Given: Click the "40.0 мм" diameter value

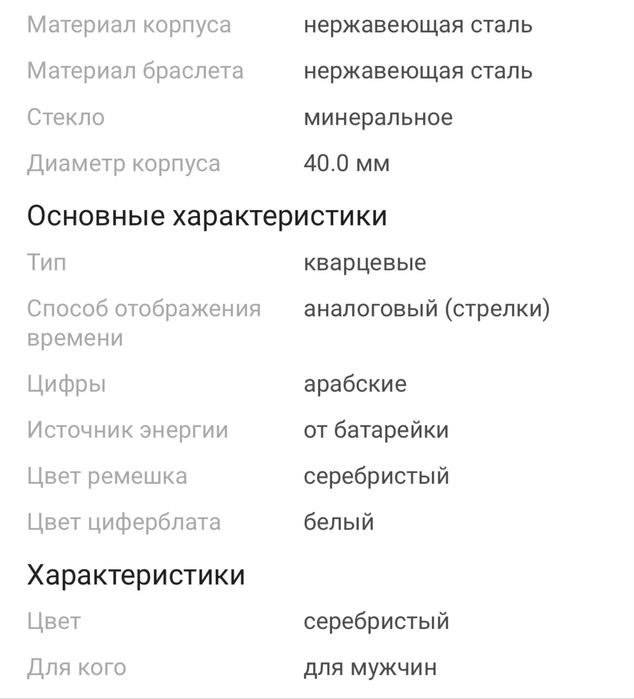Looking at the screenshot, I should click(347, 163).
